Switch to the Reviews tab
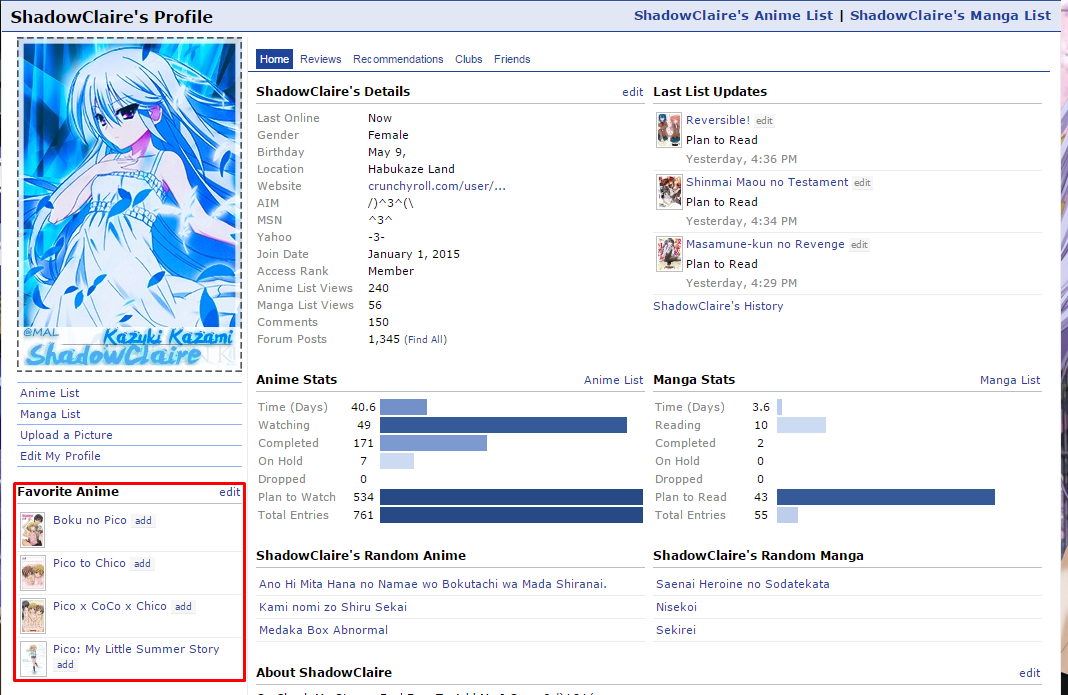 tap(320, 59)
